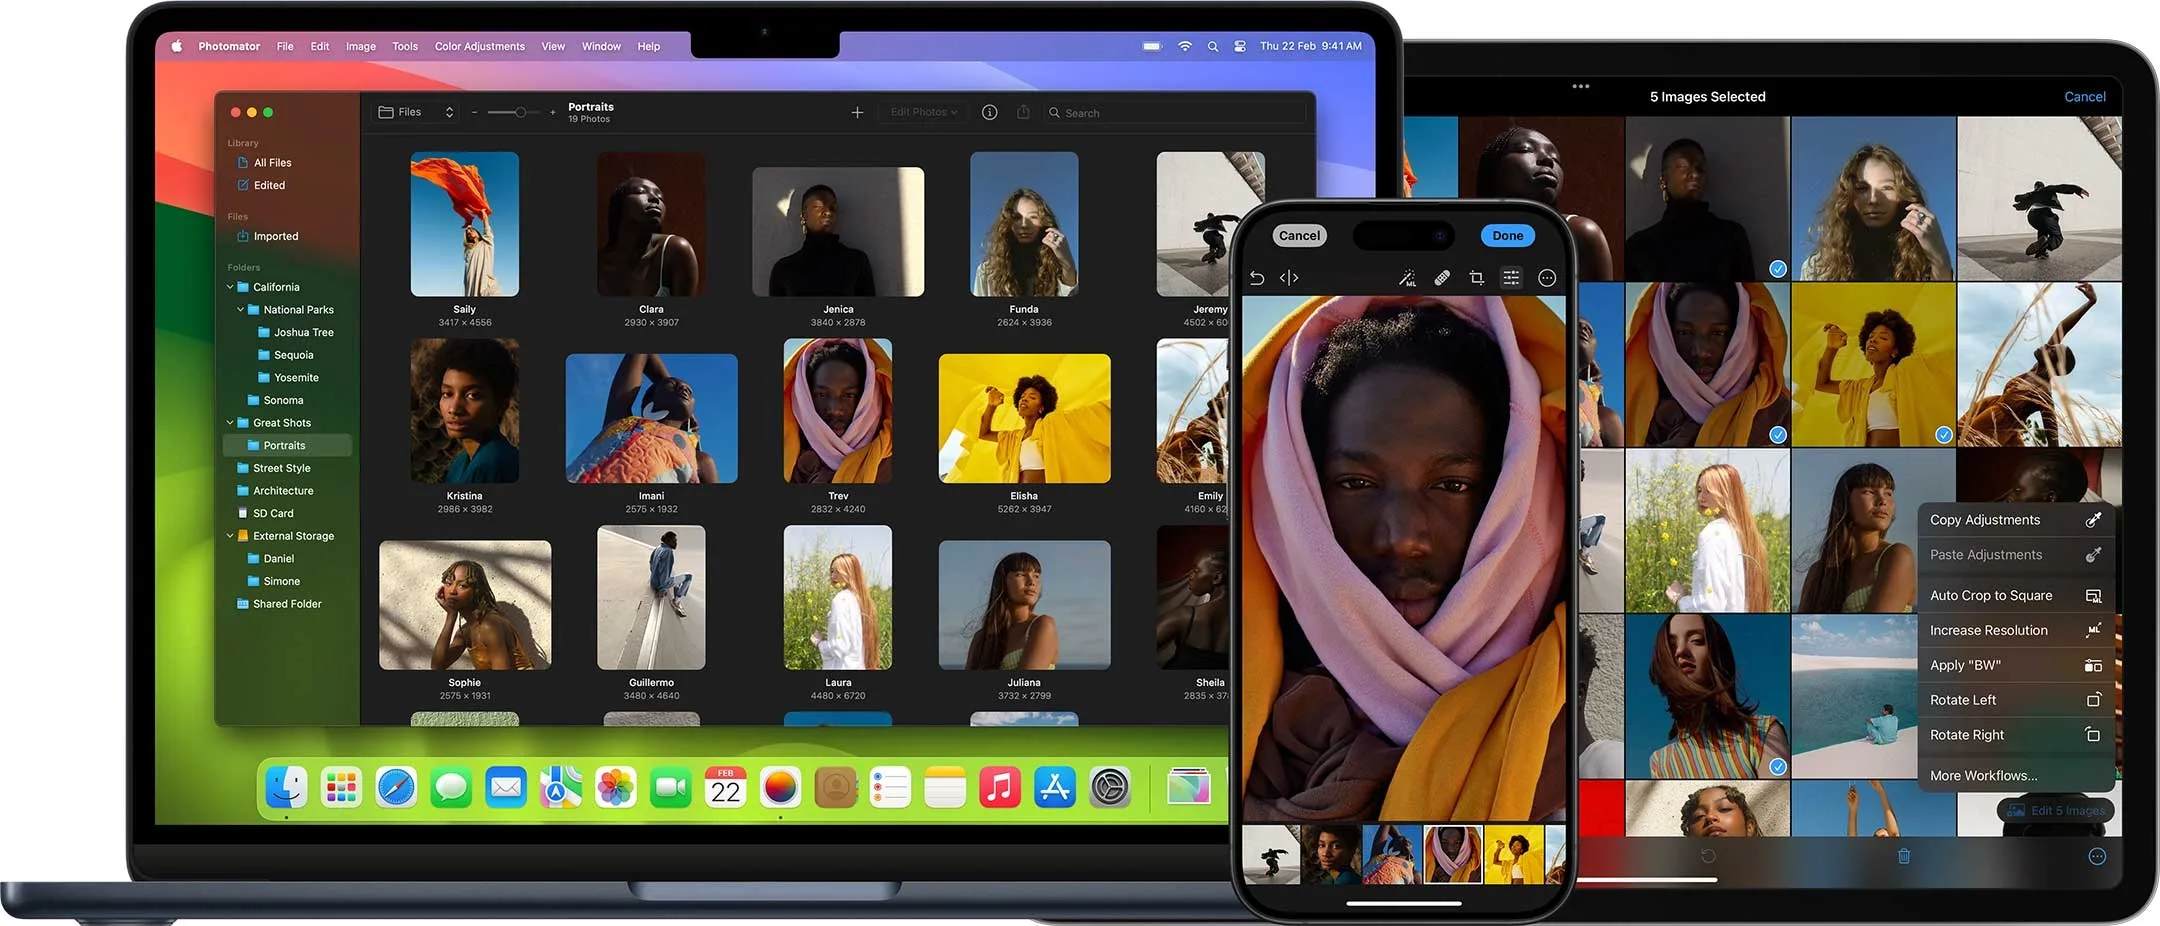This screenshot has height=926, width=2160.
Task: Open the Color Adjustments menu
Action: (480, 46)
